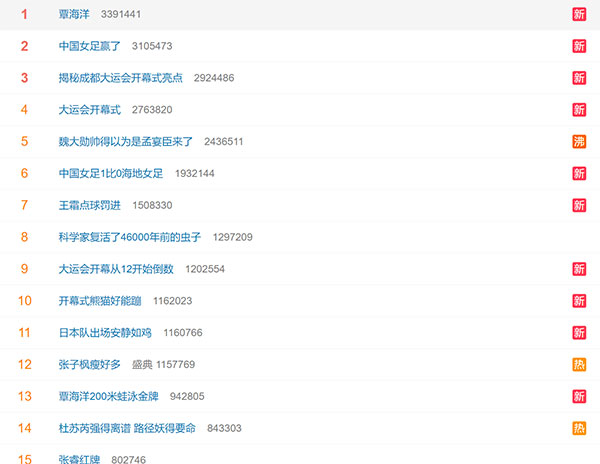Click the 新 badge beside 中国女足赢了
This screenshot has height=464, width=600.
[579, 47]
